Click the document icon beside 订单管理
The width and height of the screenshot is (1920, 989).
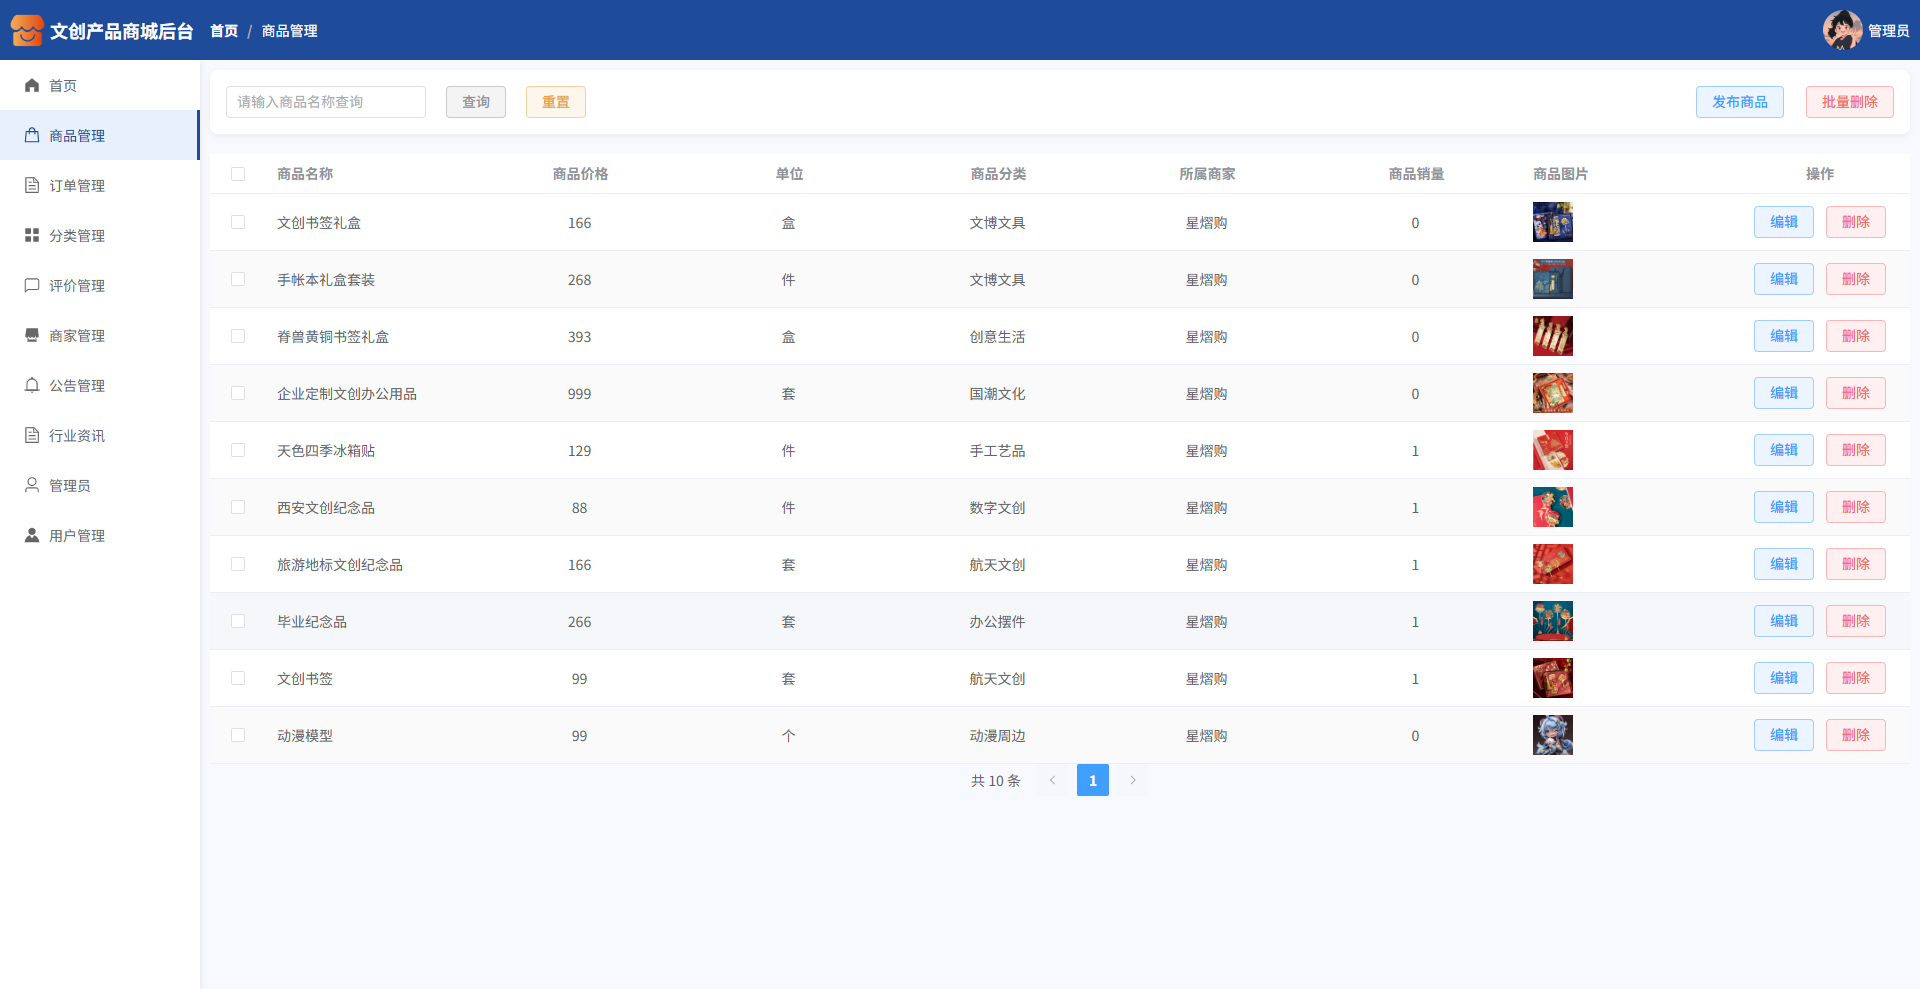point(32,186)
